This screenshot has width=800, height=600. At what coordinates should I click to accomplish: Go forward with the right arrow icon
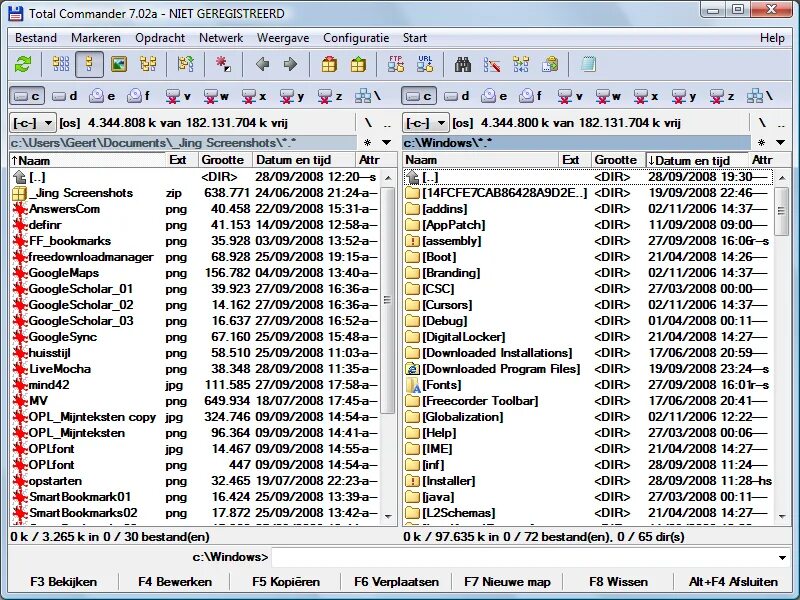290,64
